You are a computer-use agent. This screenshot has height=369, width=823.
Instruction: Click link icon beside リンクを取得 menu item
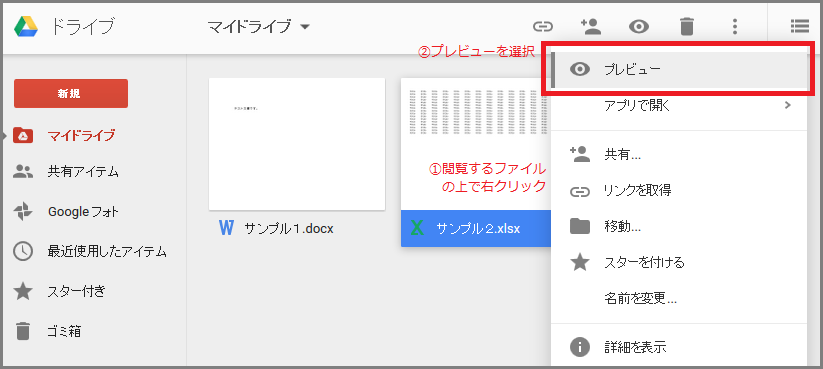click(x=579, y=192)
